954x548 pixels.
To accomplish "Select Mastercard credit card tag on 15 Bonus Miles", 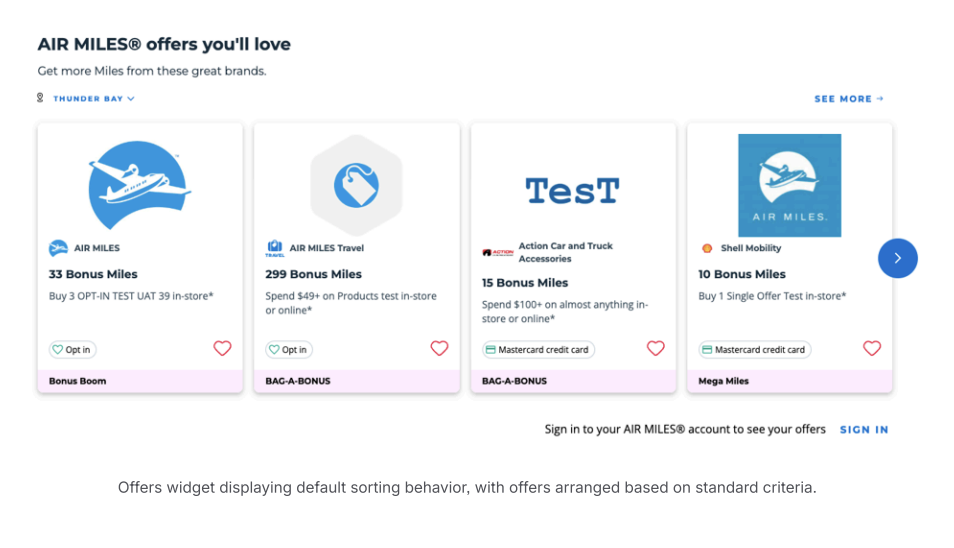I will (538, 350).
